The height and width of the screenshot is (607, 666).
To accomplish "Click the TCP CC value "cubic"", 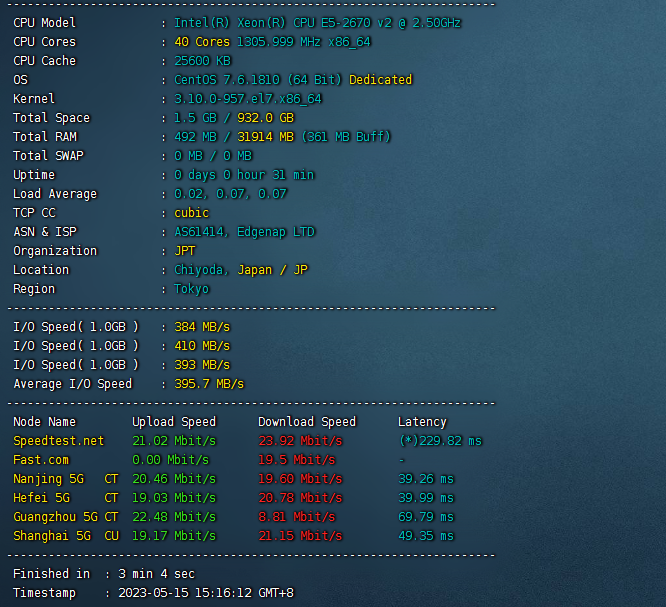I will pos(191,213).
